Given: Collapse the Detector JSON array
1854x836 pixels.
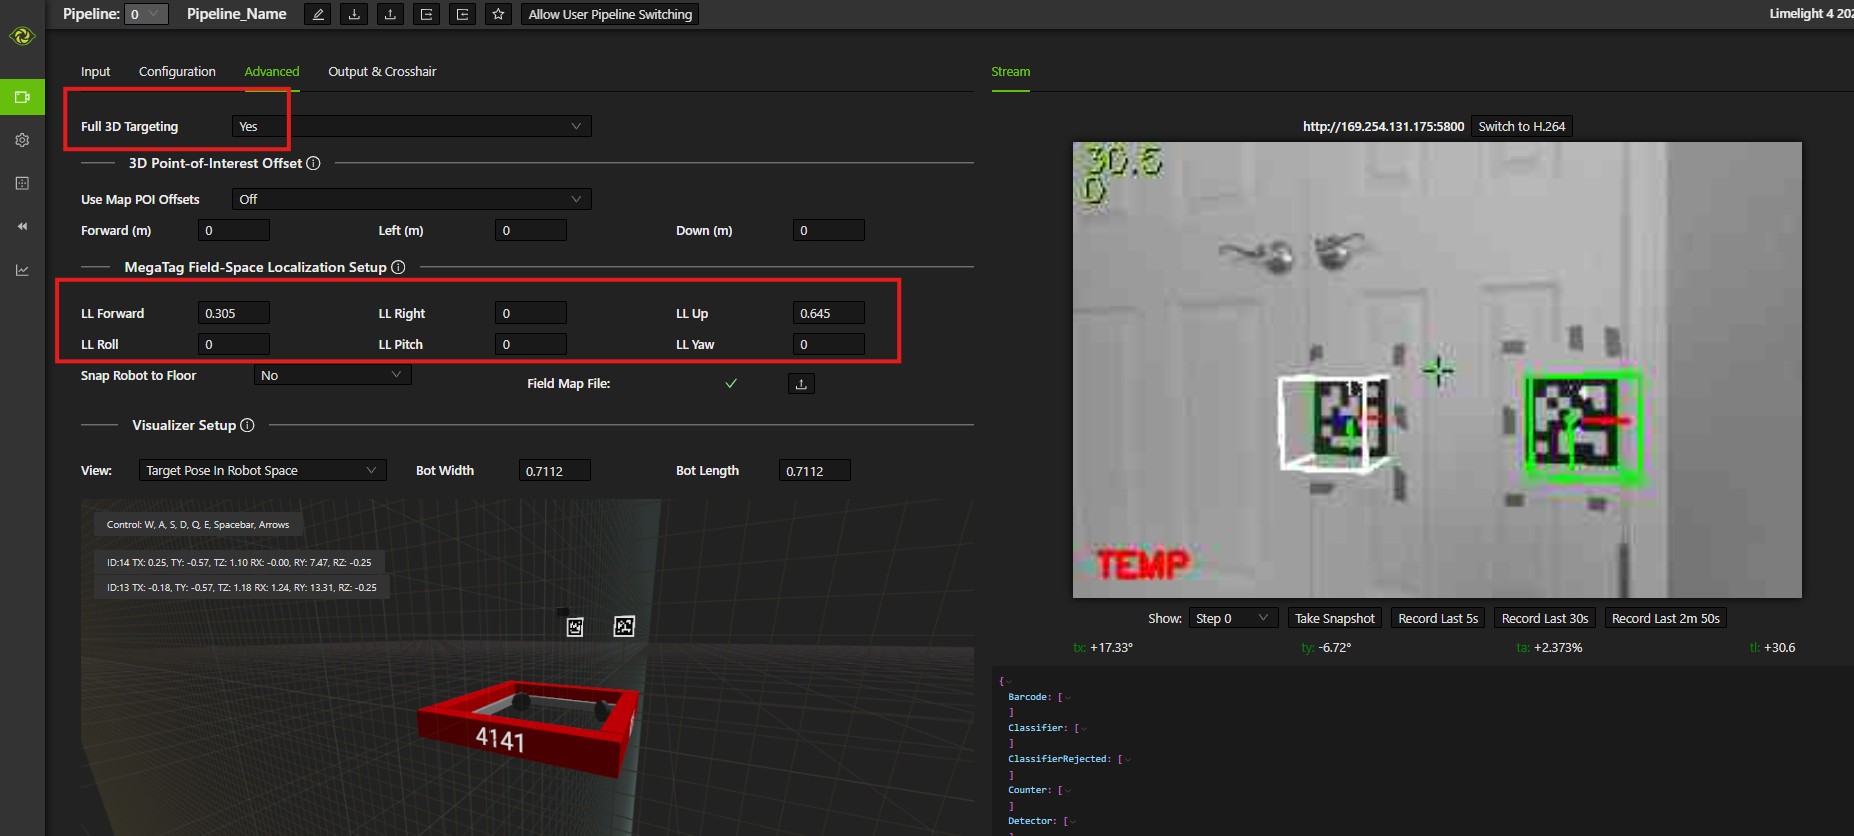Looking at the screenshot, I should [1074, 821].
